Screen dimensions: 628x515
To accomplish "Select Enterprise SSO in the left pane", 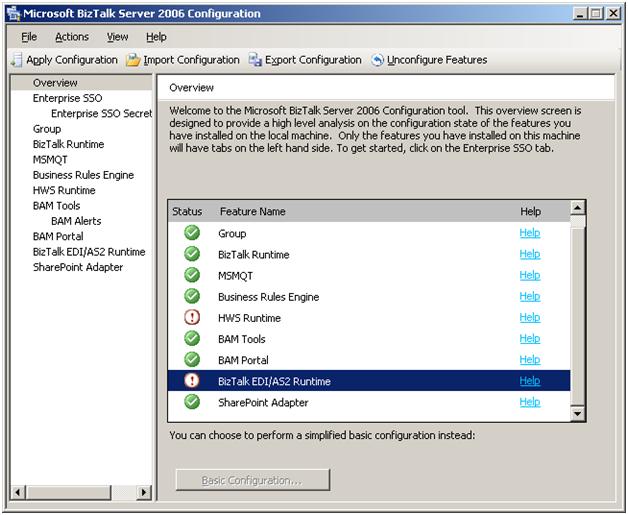I will [x=67, y=98].
